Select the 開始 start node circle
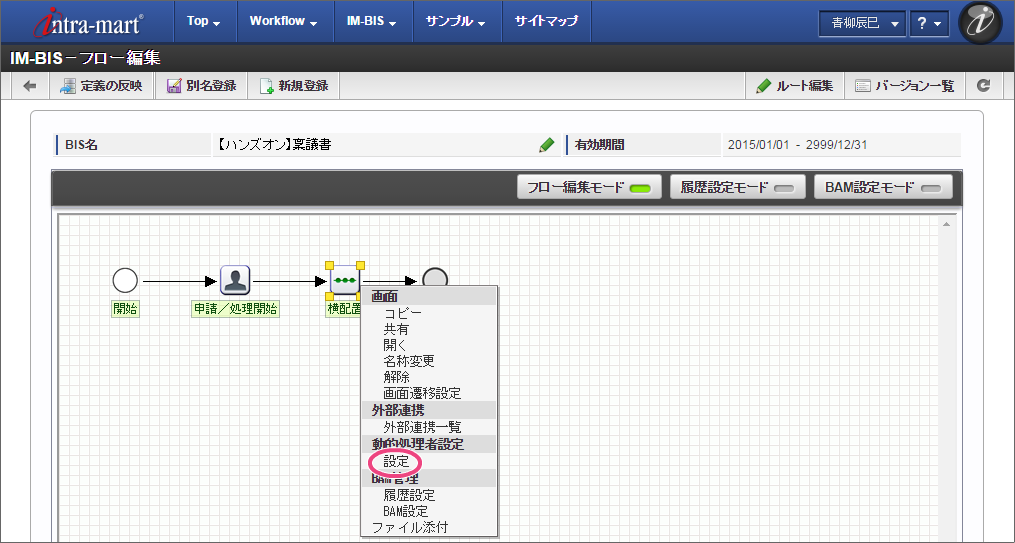The height and width of the screenshot is (543, 1015). 125,281
